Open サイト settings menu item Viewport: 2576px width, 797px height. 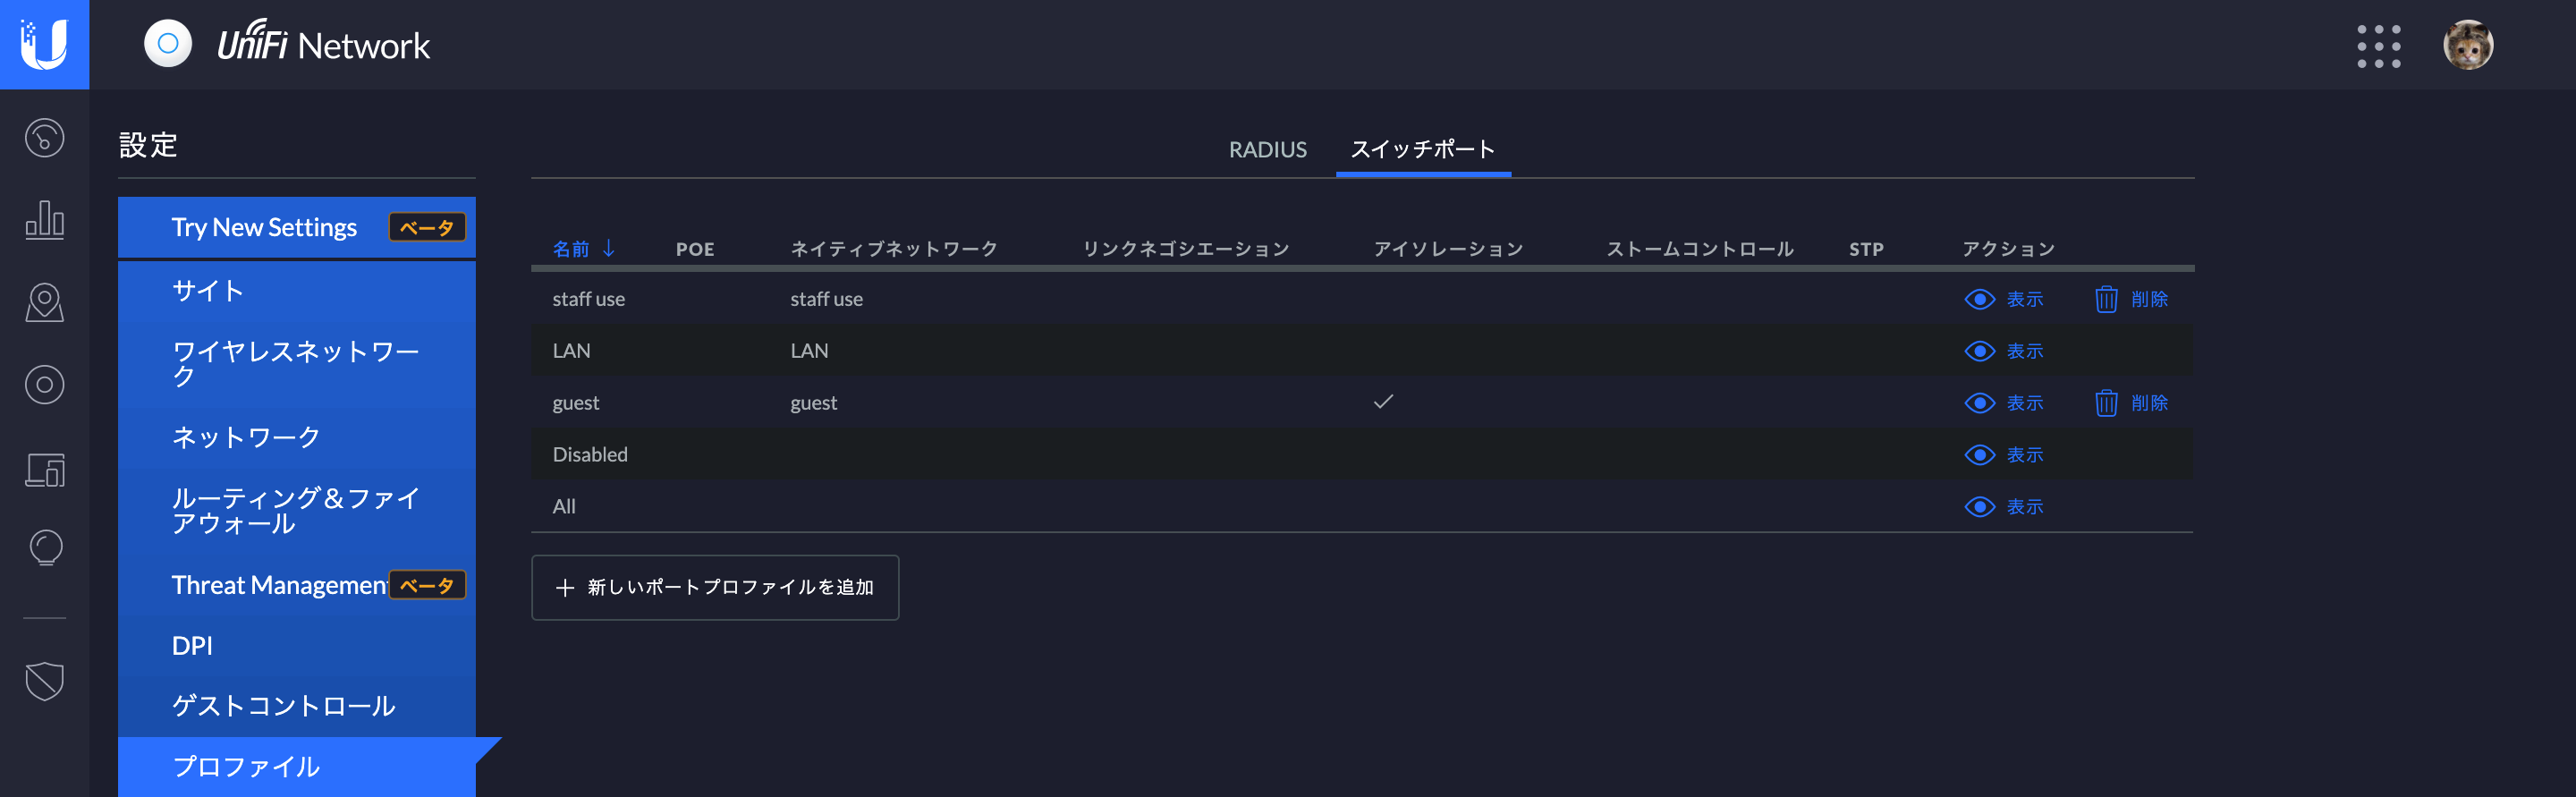pyautogui.click(x=297, y=291)
